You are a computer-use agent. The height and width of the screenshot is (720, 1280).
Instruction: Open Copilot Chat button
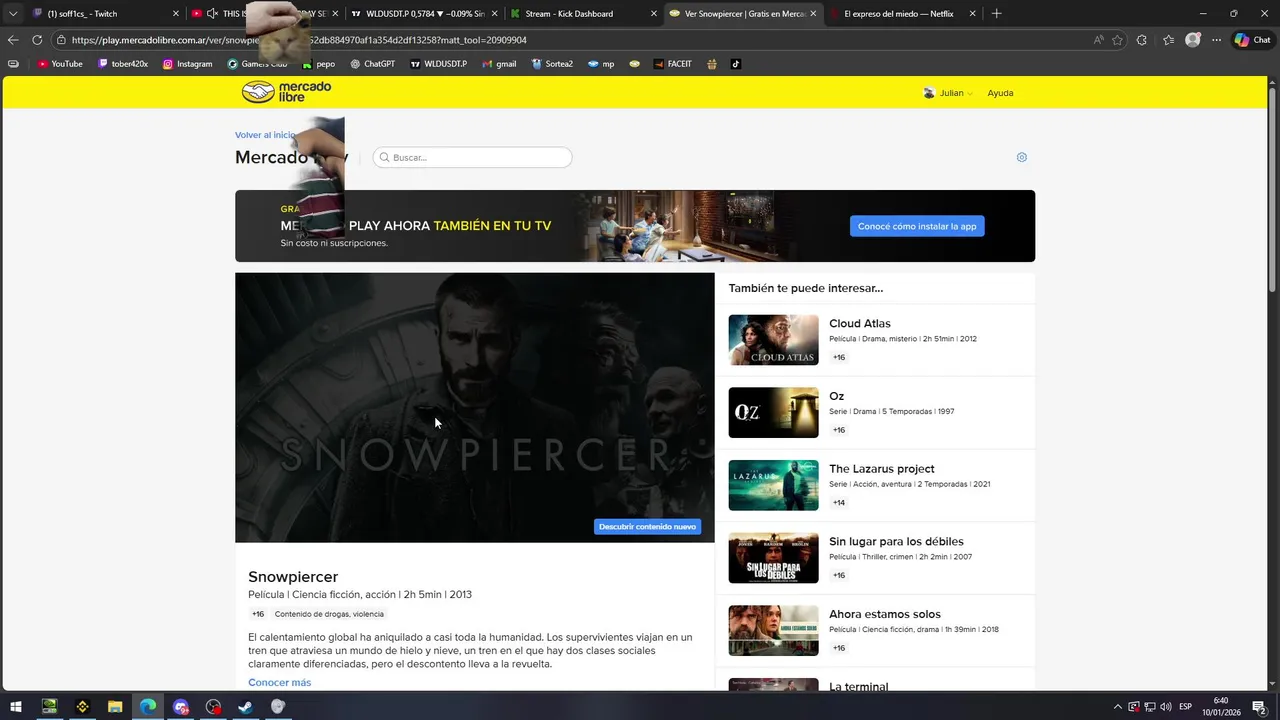coord(1253,40)
